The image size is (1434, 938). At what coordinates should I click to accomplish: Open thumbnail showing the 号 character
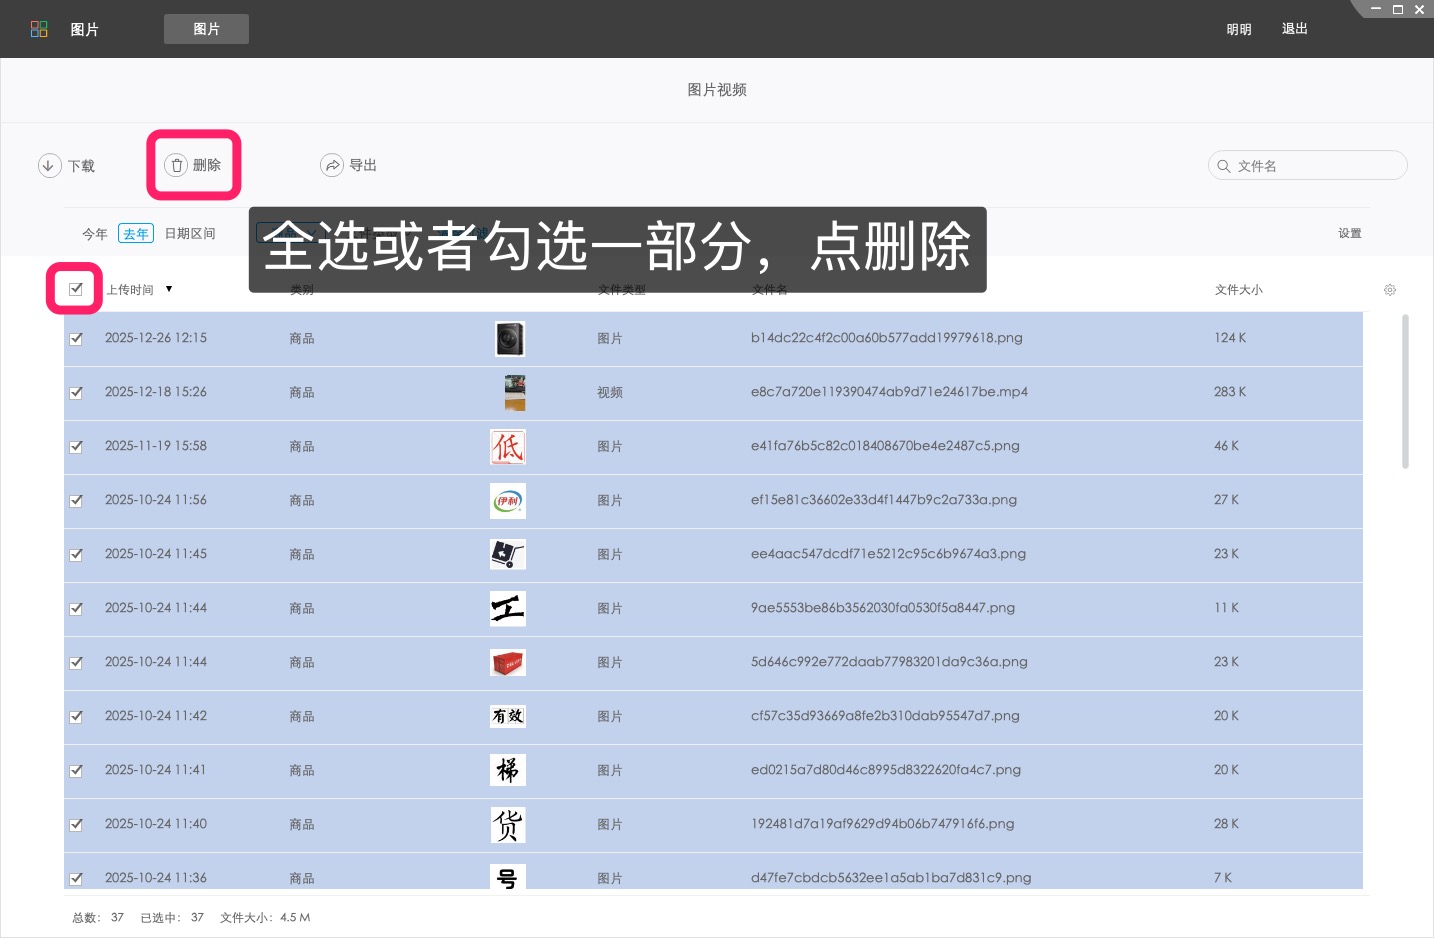508,878
